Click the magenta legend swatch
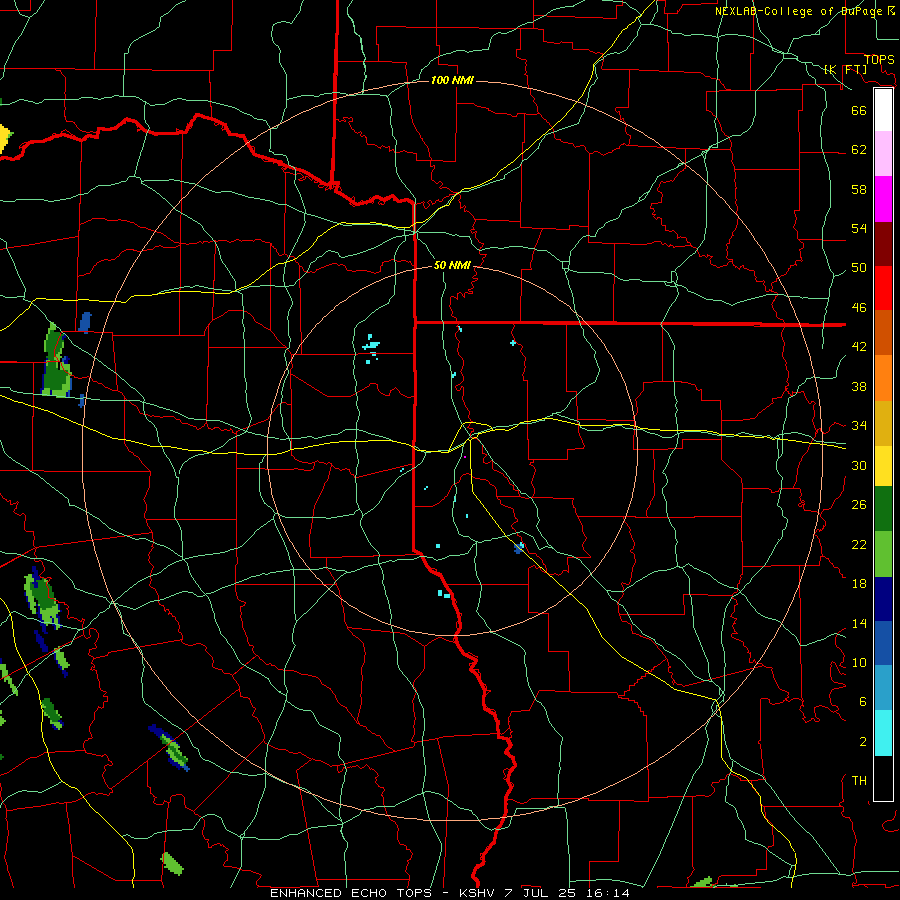900x900 pixels. pos(883,199)
